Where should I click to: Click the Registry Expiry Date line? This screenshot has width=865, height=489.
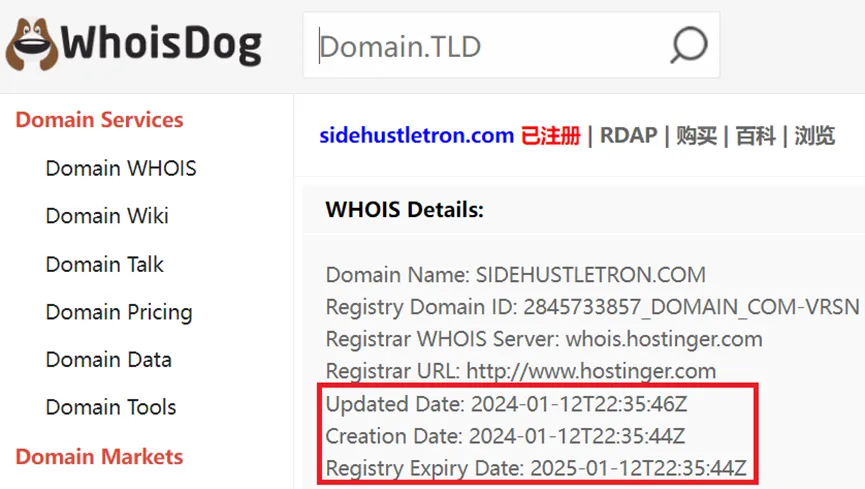pos(536,468)
